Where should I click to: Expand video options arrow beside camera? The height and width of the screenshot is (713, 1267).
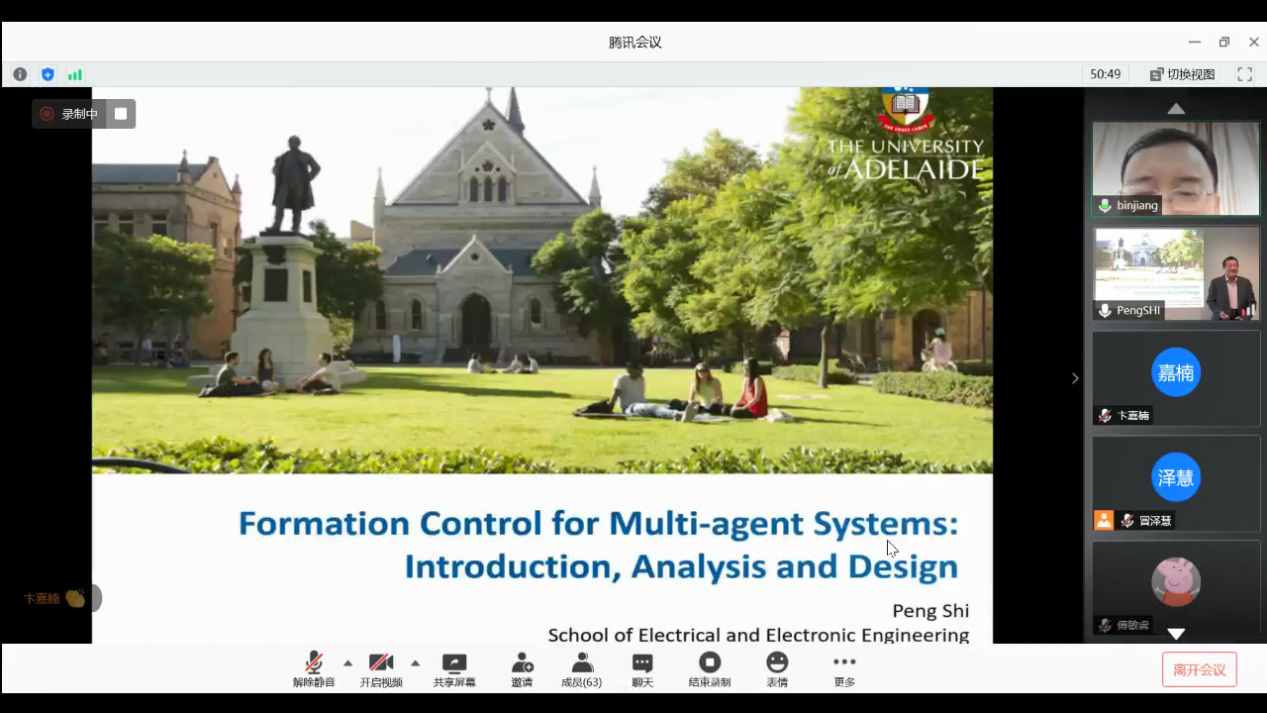pyautogui.click(x=415, y=663)
